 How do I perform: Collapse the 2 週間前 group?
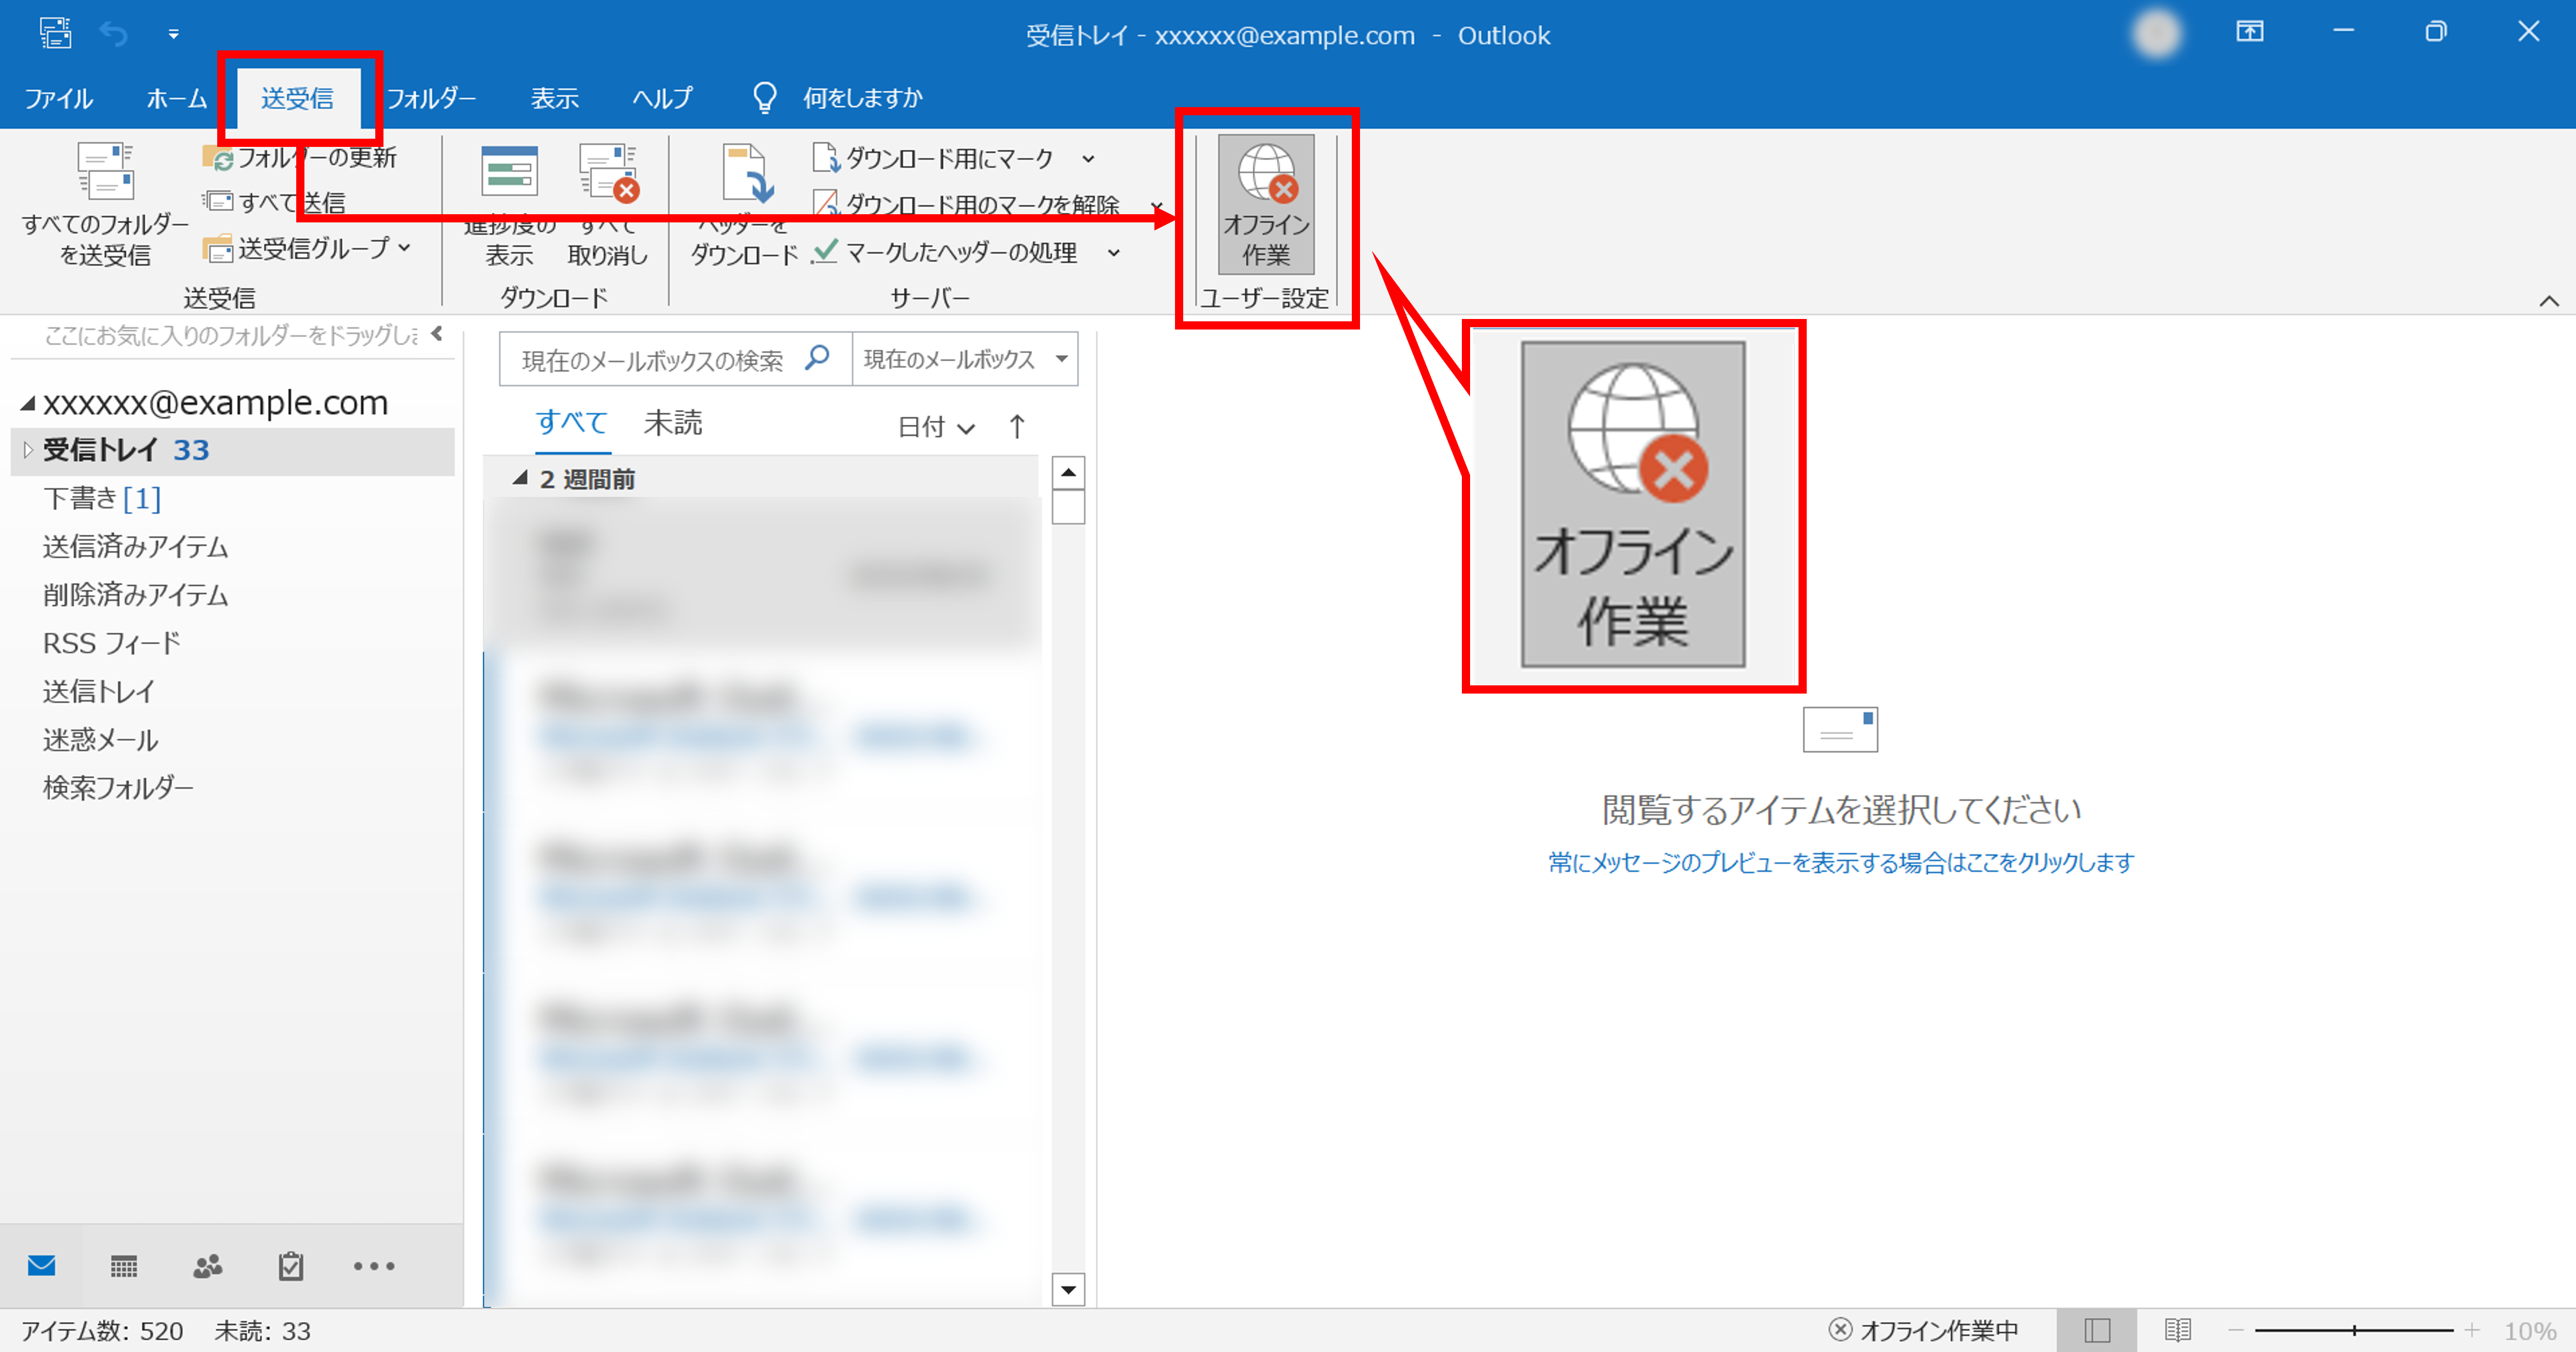(x=520, y=479)
